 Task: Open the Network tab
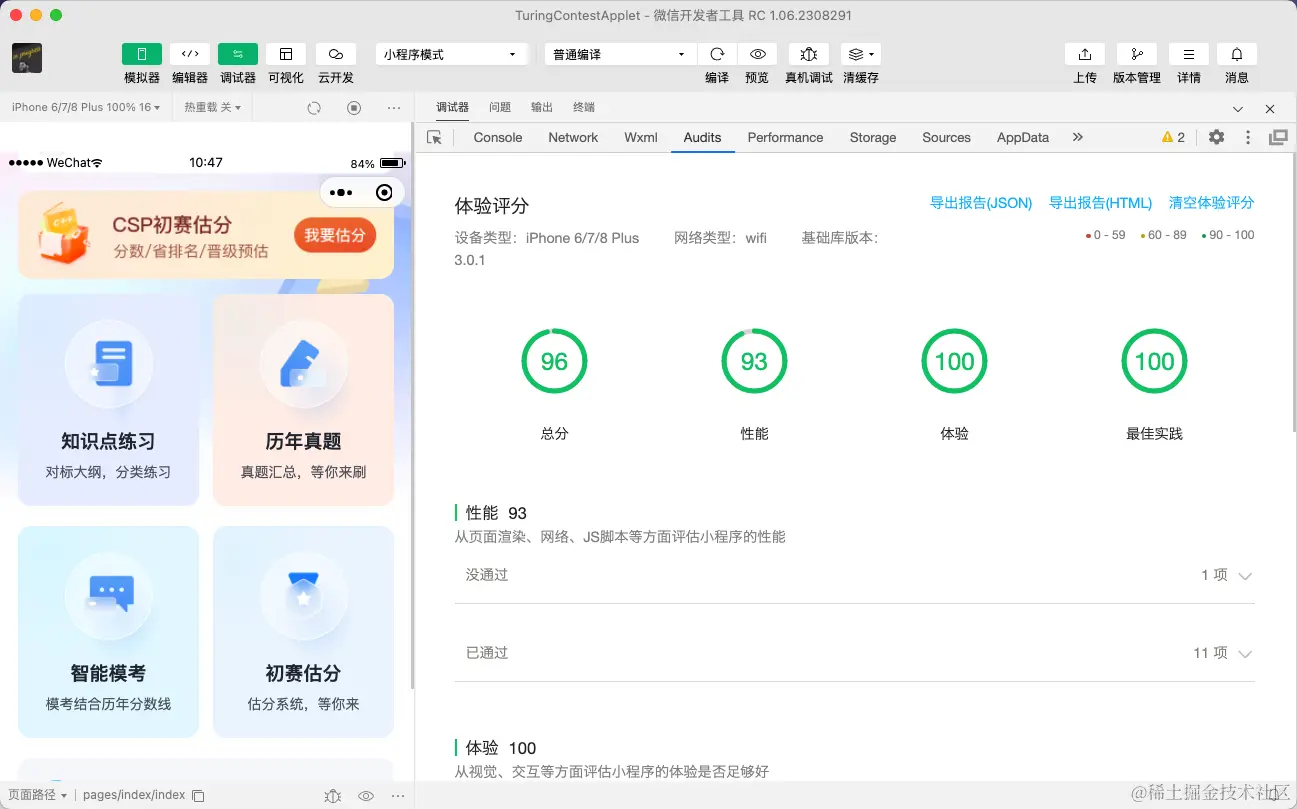573,137
